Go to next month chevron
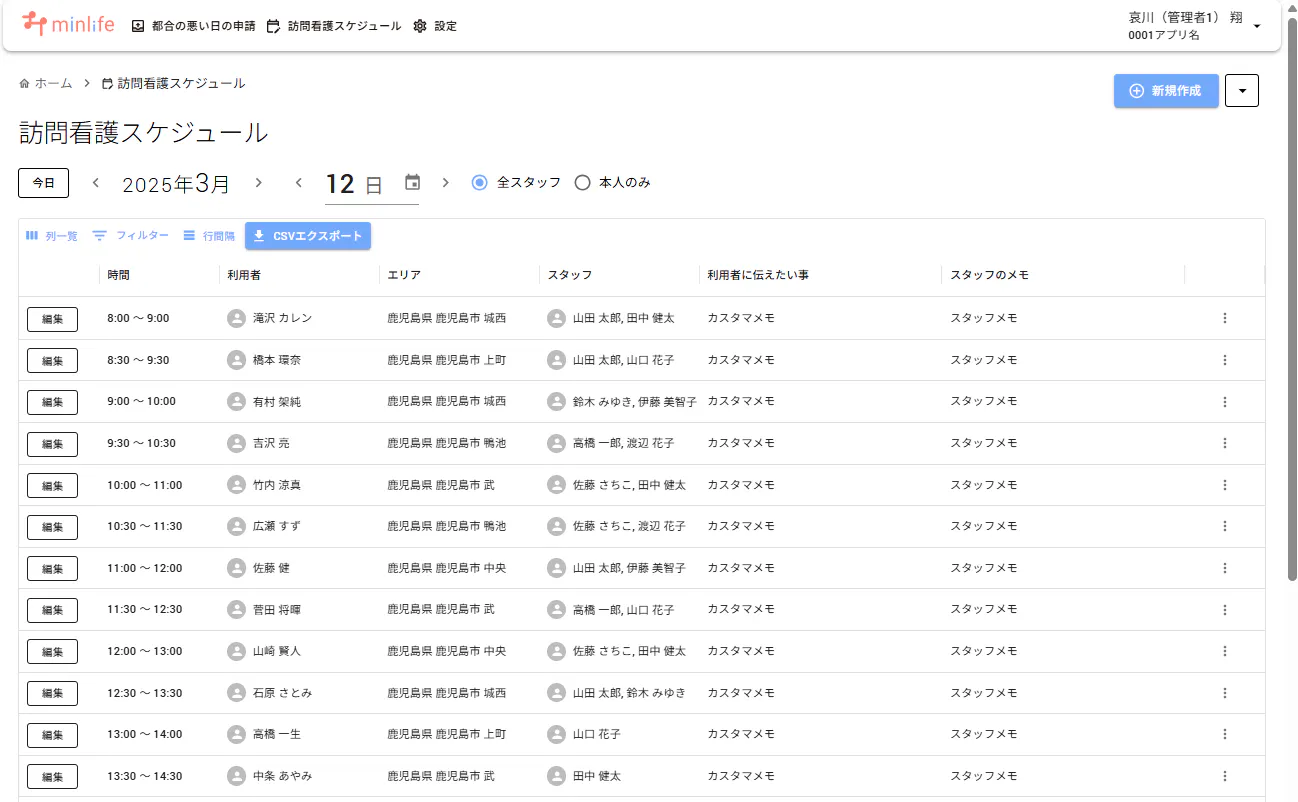Viewport: 1298px width, 802px height. click(x=258, y=182)
